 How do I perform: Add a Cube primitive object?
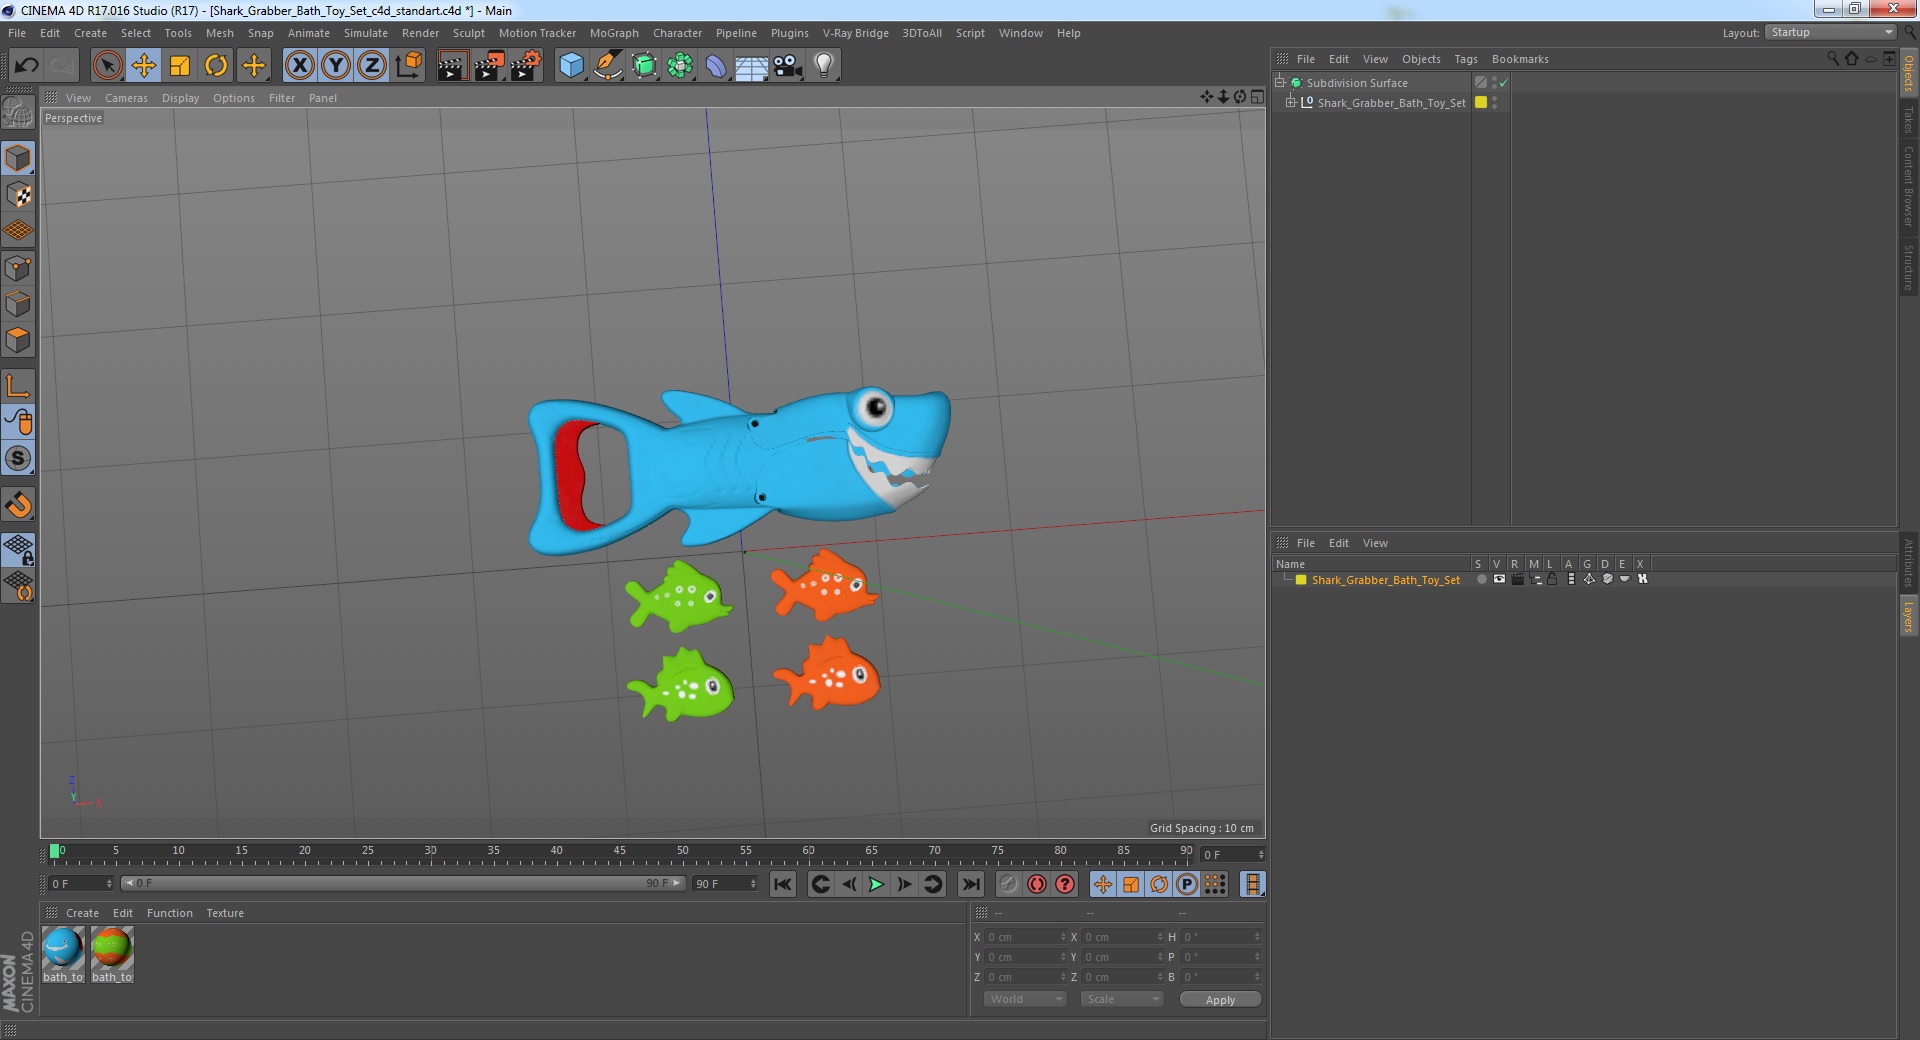[x=571, y=66]
